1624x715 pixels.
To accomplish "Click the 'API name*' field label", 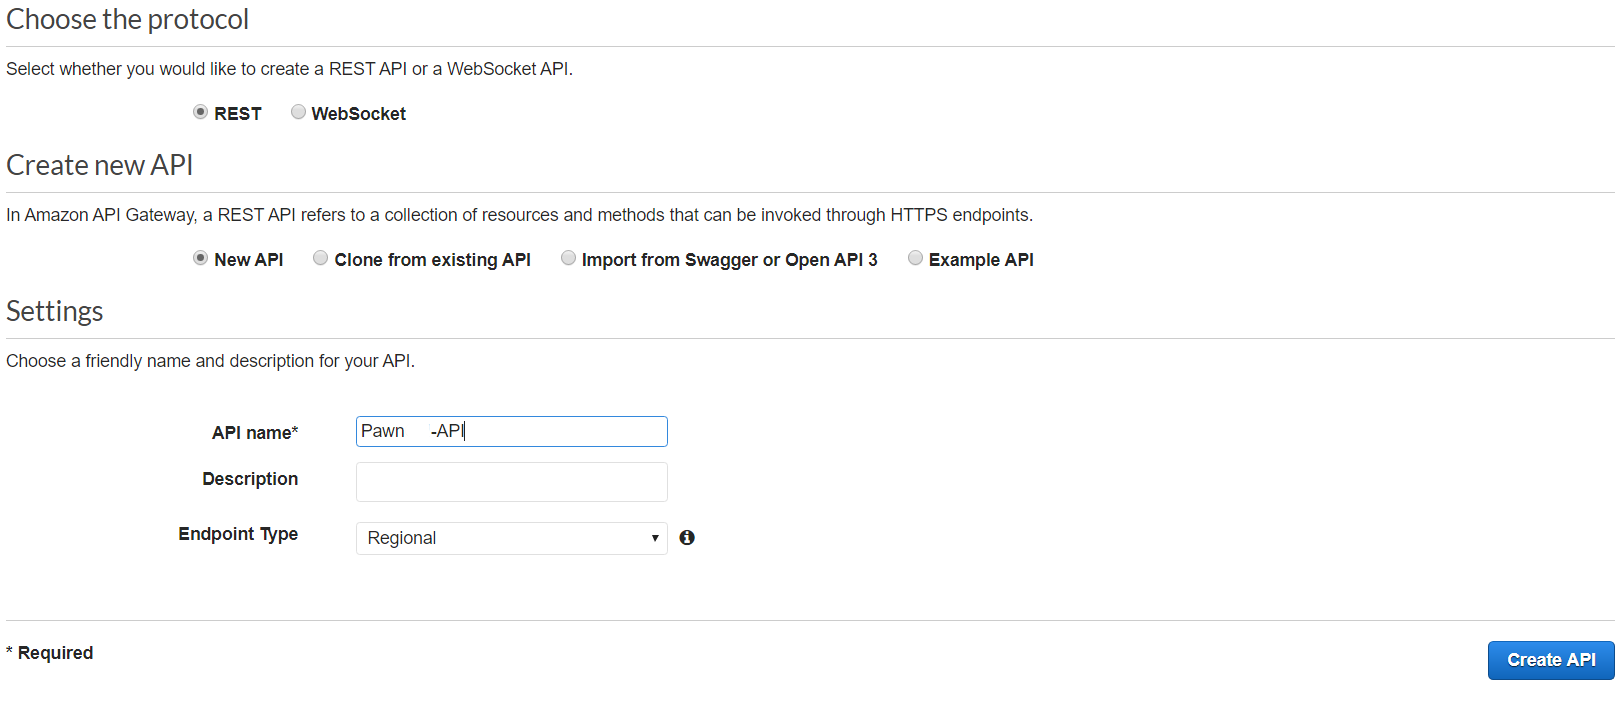I will pos(255,433).
